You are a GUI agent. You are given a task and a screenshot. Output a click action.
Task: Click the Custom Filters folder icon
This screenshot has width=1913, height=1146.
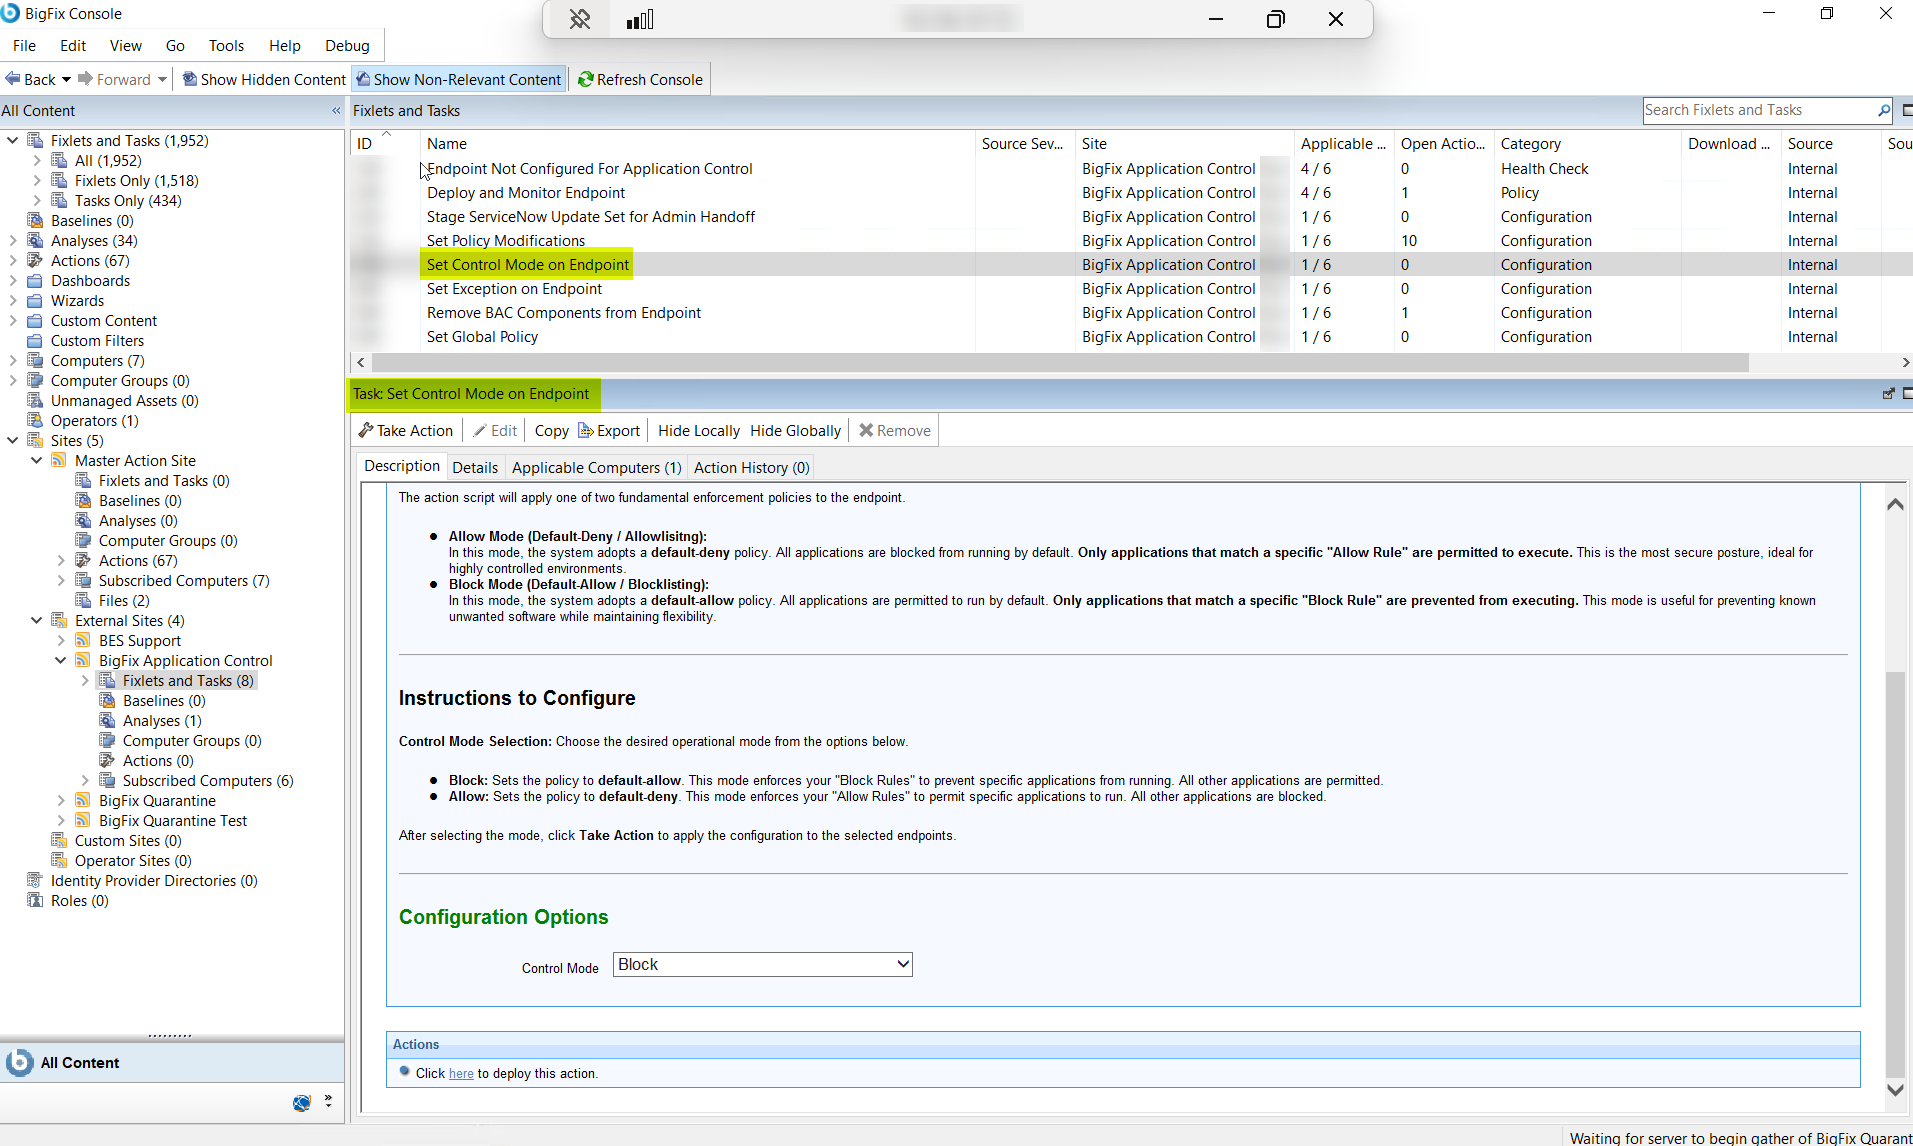click(35, 341)
